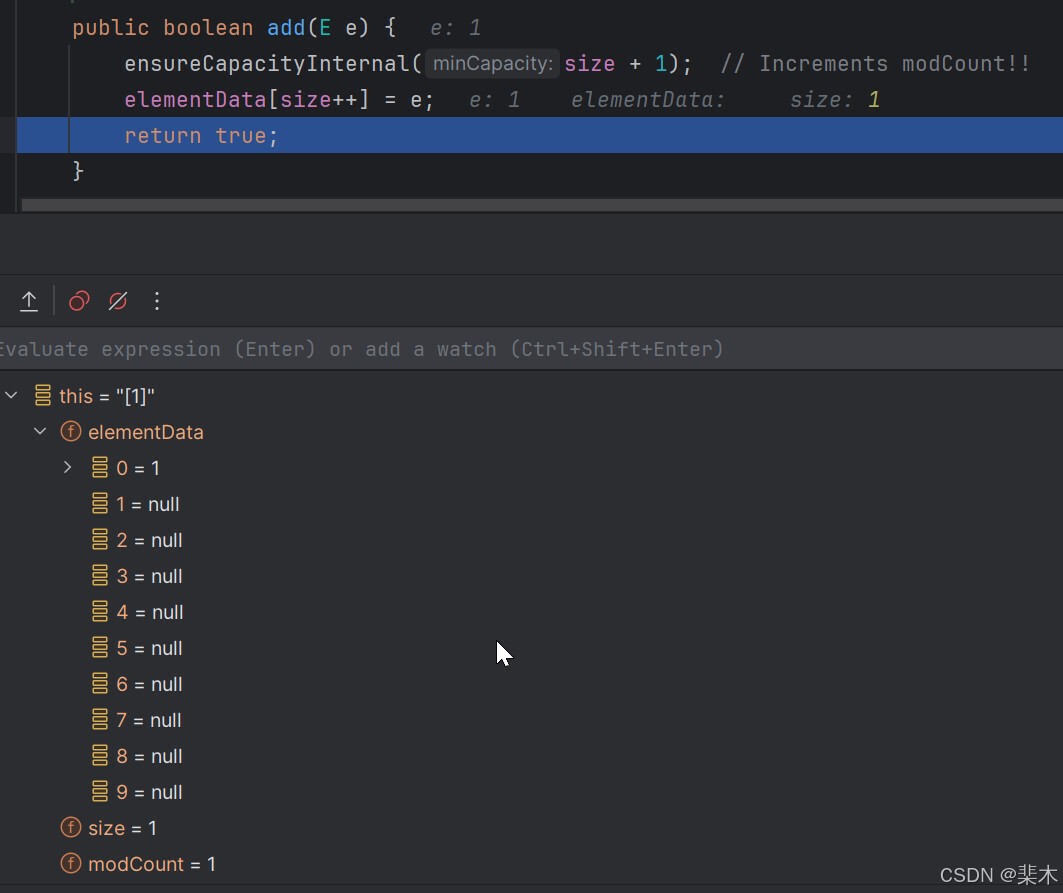The height and width of the screenshot is (893, 1063).
Task: Click the highlighted 'return true;' line
Action: pos(540,135)
